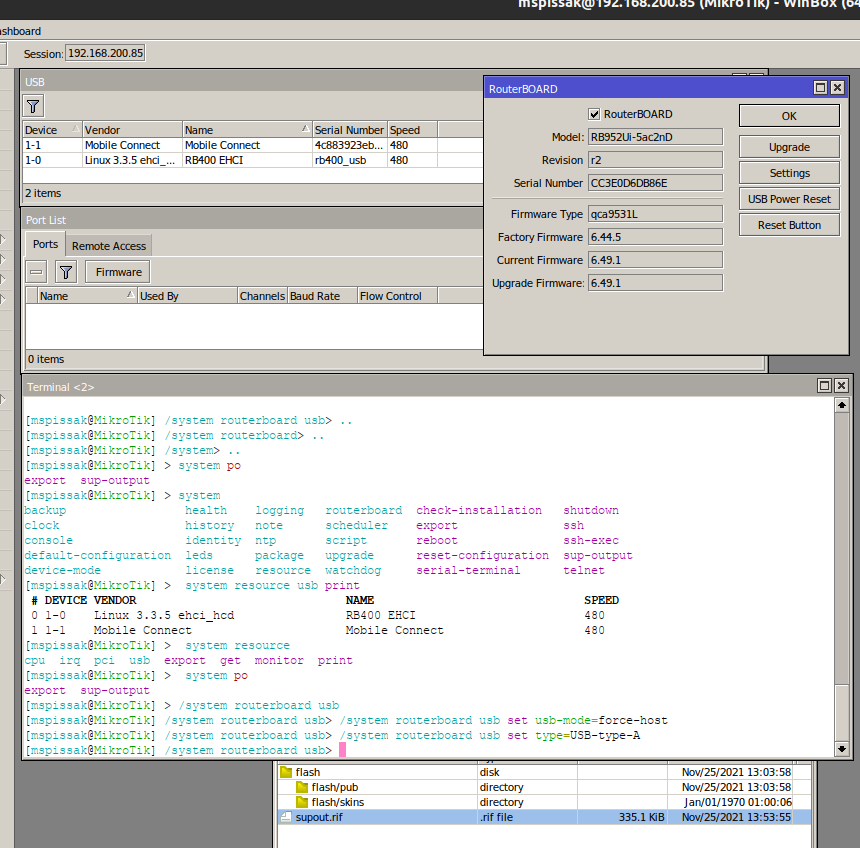Sort by the Device column header
The width and height of the screenshot is (860, 848).
[50, 129]
